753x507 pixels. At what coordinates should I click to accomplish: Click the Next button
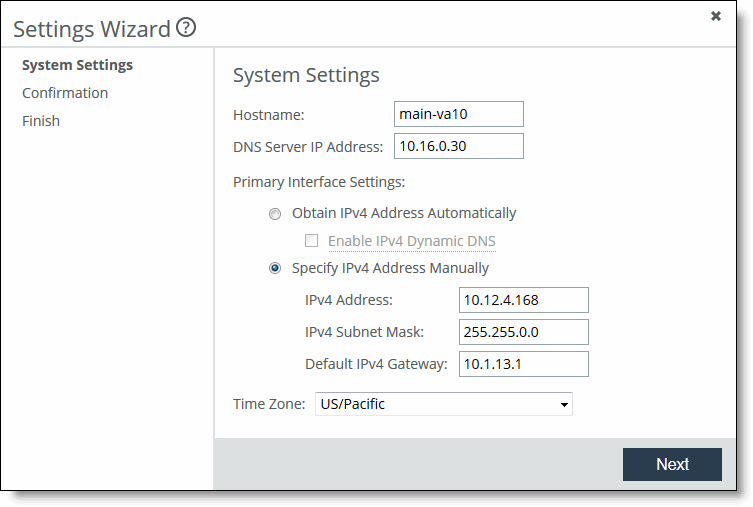tap(672, 464)
